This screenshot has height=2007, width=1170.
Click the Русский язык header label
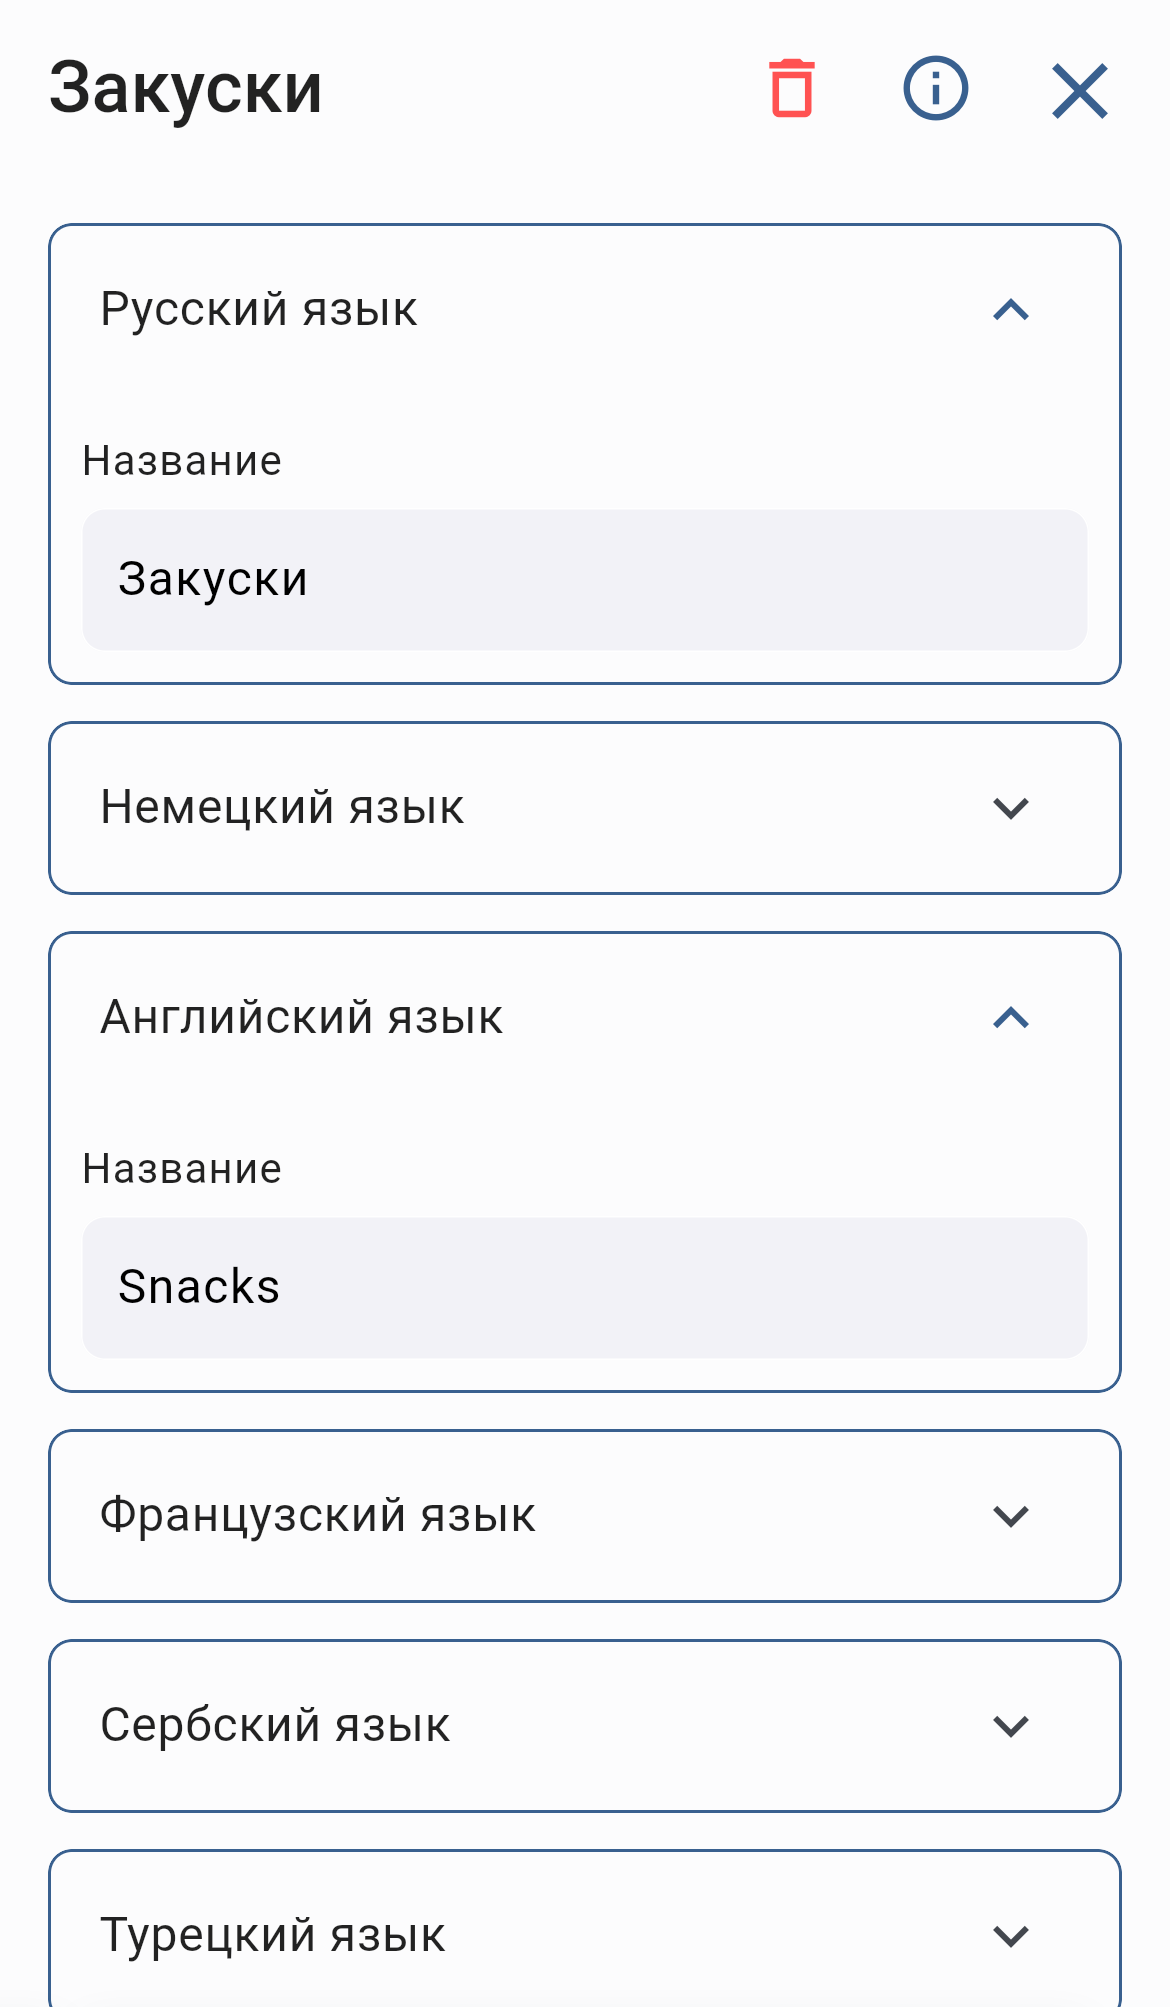258,310
